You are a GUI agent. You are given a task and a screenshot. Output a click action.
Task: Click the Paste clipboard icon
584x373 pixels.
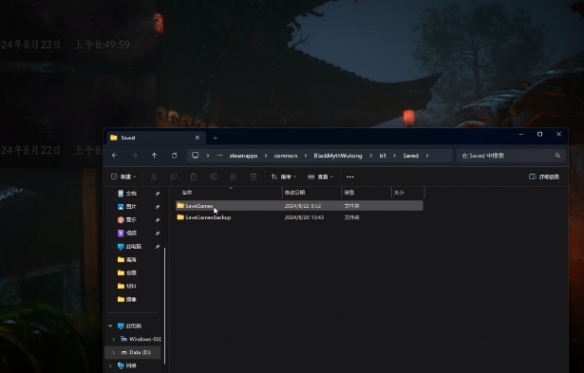(193, 177)
